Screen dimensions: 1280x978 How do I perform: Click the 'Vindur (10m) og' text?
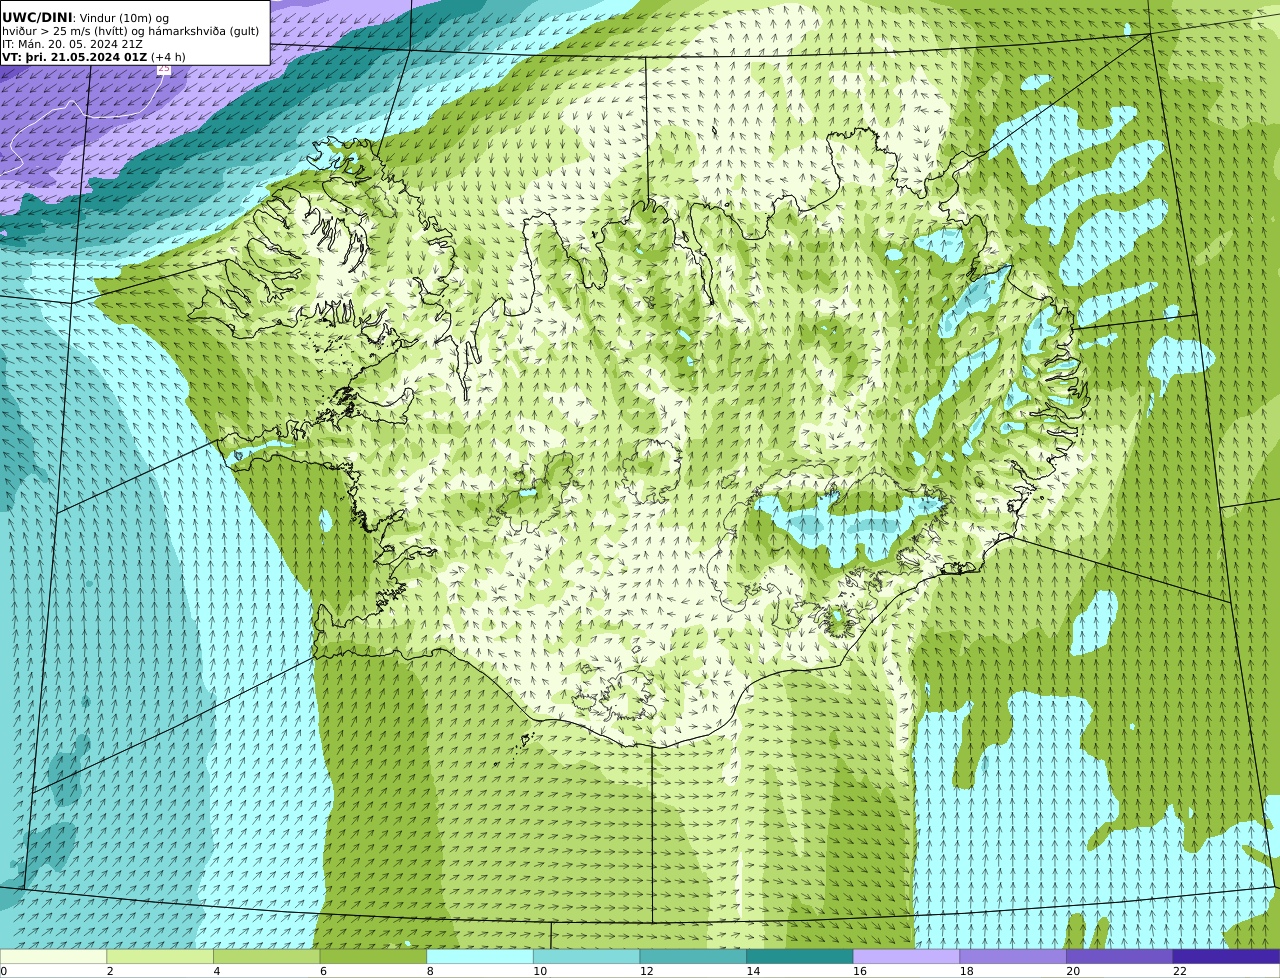pyautogui.click(x=124, y=18)
